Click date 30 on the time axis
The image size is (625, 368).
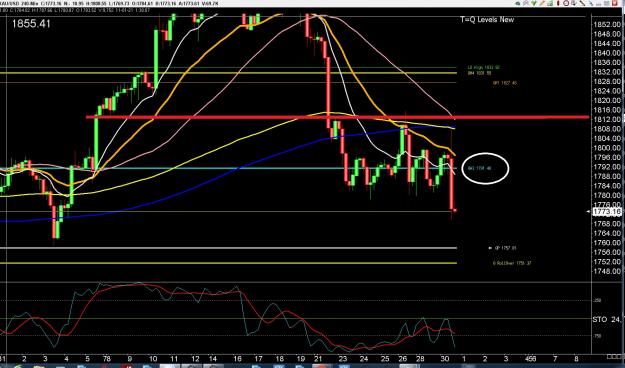point(445,359)
